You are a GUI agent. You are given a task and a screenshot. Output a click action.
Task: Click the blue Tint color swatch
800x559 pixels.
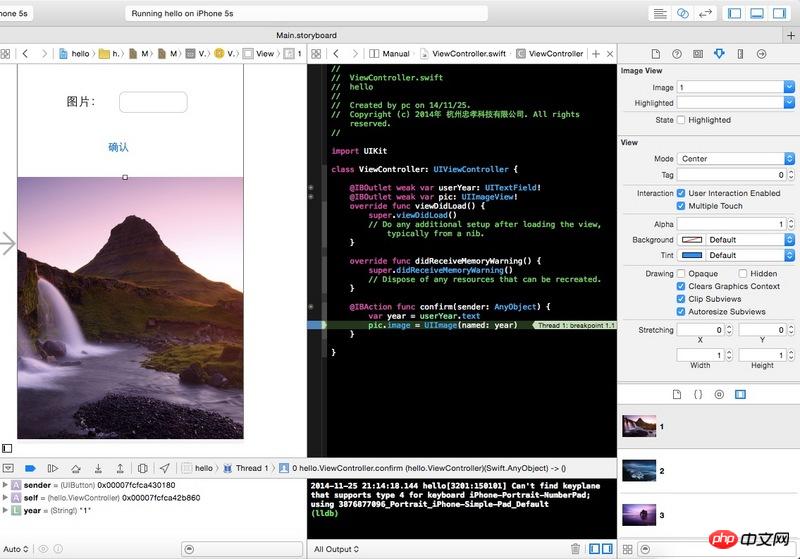pos(692,255)
